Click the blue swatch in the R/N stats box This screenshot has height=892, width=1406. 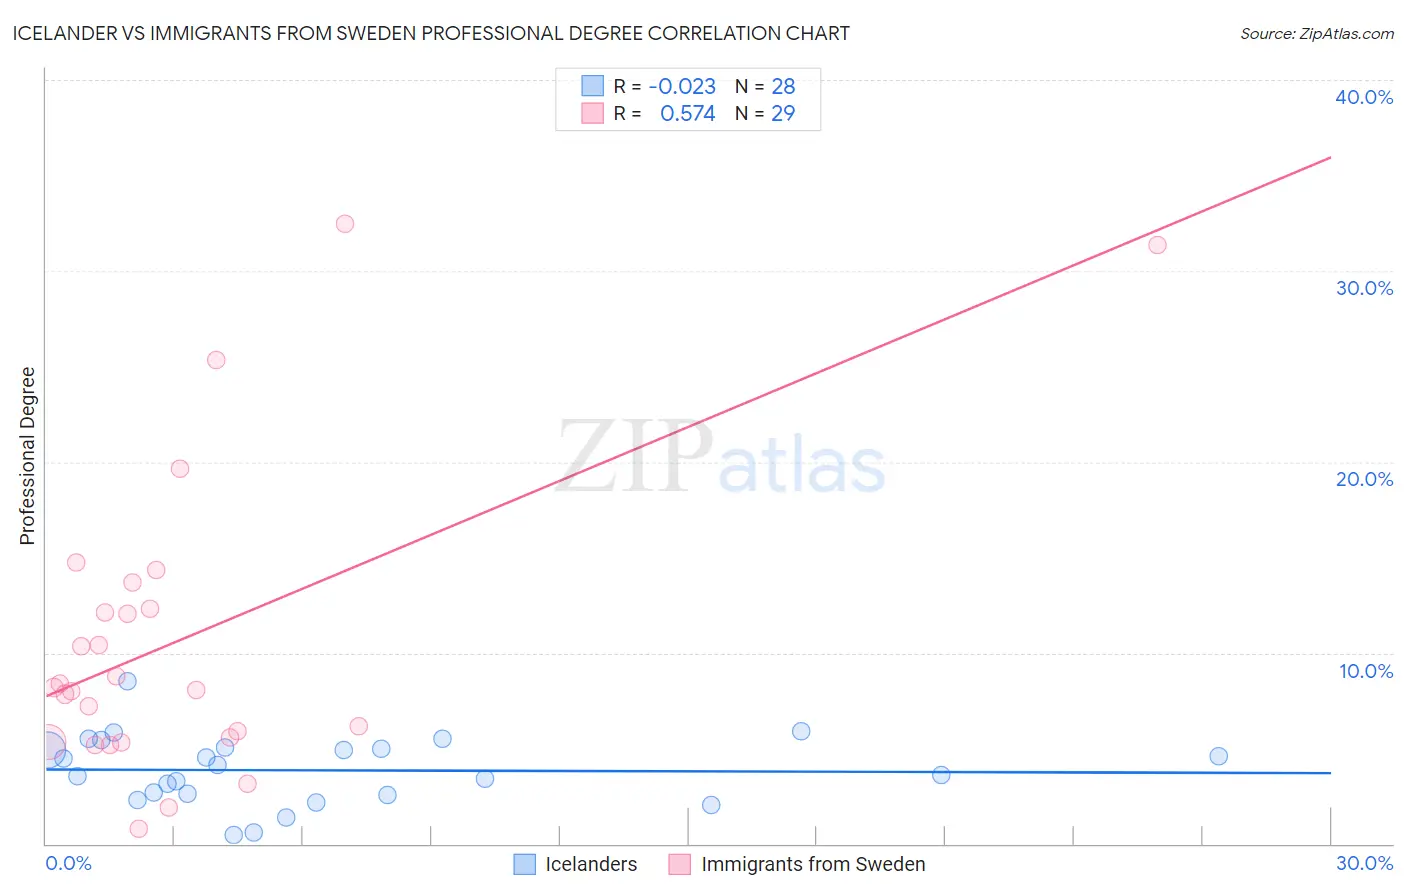tap(593, 86)
